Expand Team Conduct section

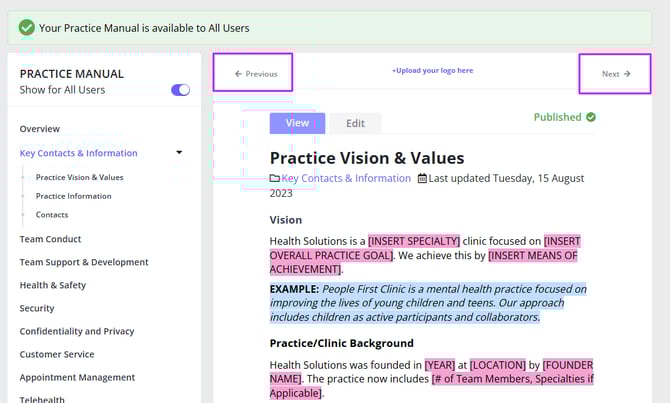[50, 239]
